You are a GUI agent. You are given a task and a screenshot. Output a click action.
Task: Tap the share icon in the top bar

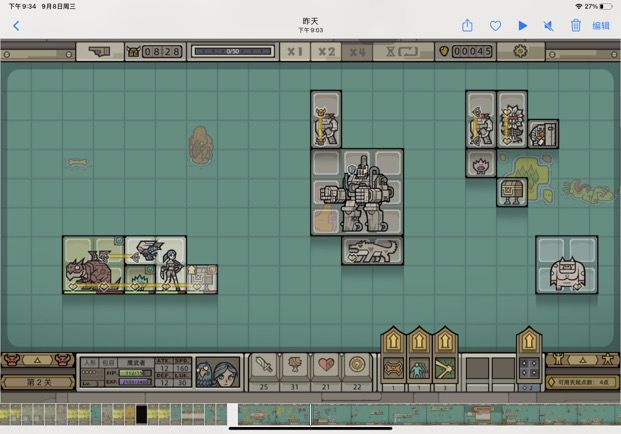pyautogui.click(x=467, y=25)
